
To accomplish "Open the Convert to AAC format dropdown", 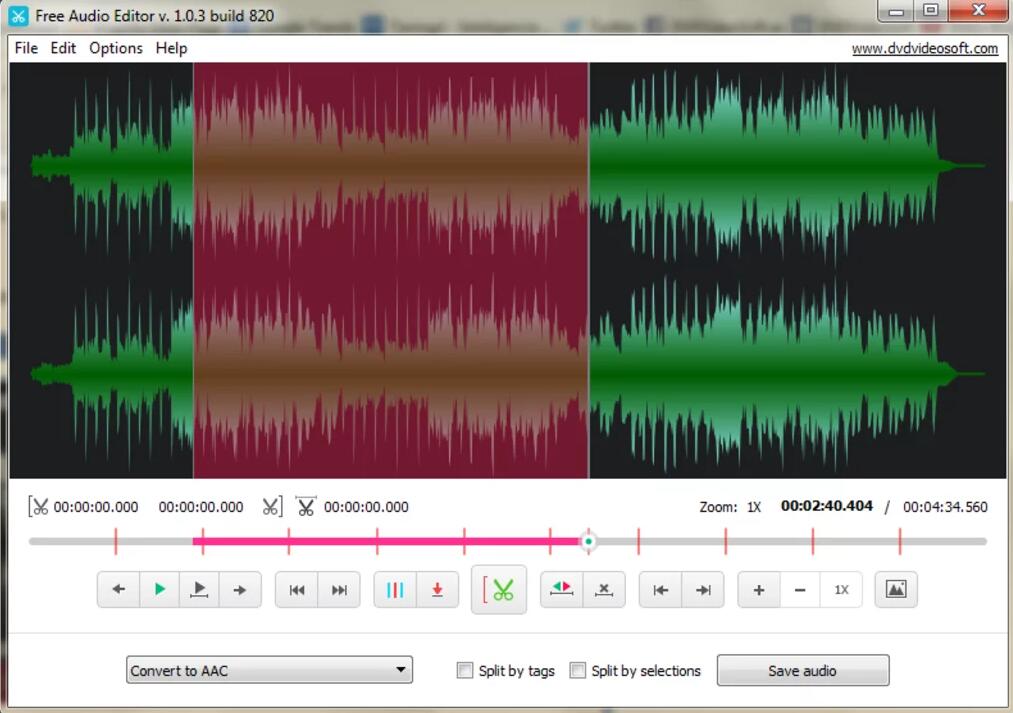I will [269, 671].
